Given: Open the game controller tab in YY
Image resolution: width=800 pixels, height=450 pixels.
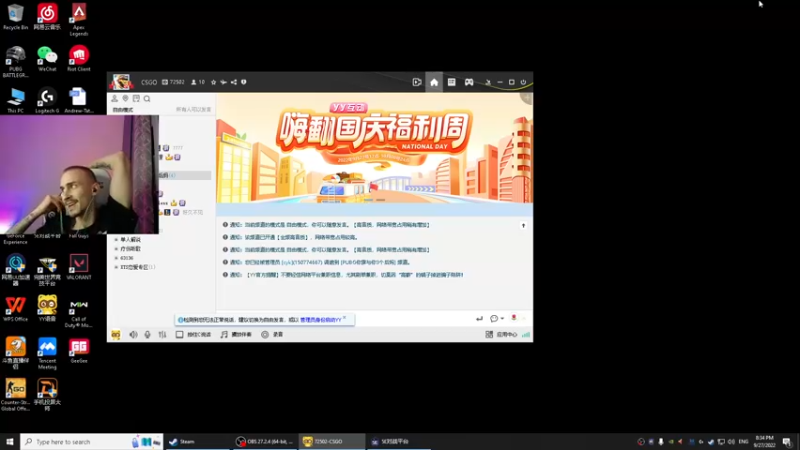Looking at the screenshot, I should (x=469, y=82).
